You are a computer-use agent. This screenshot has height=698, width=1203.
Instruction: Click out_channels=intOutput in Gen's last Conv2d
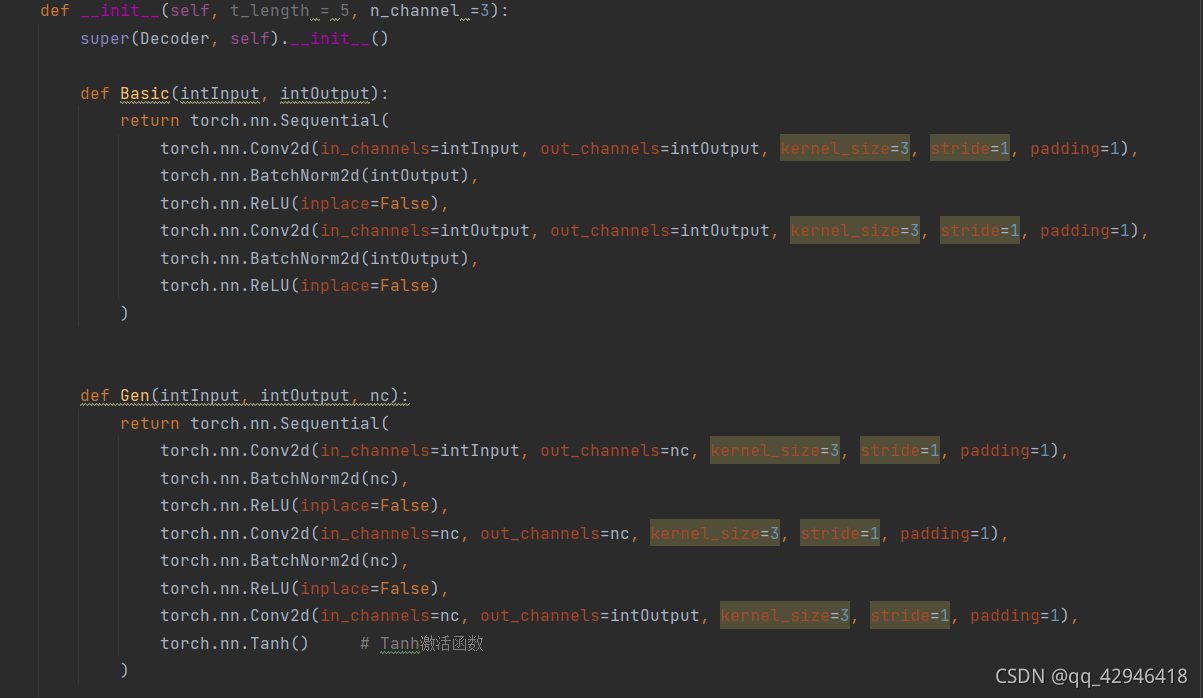click(590, 615)
